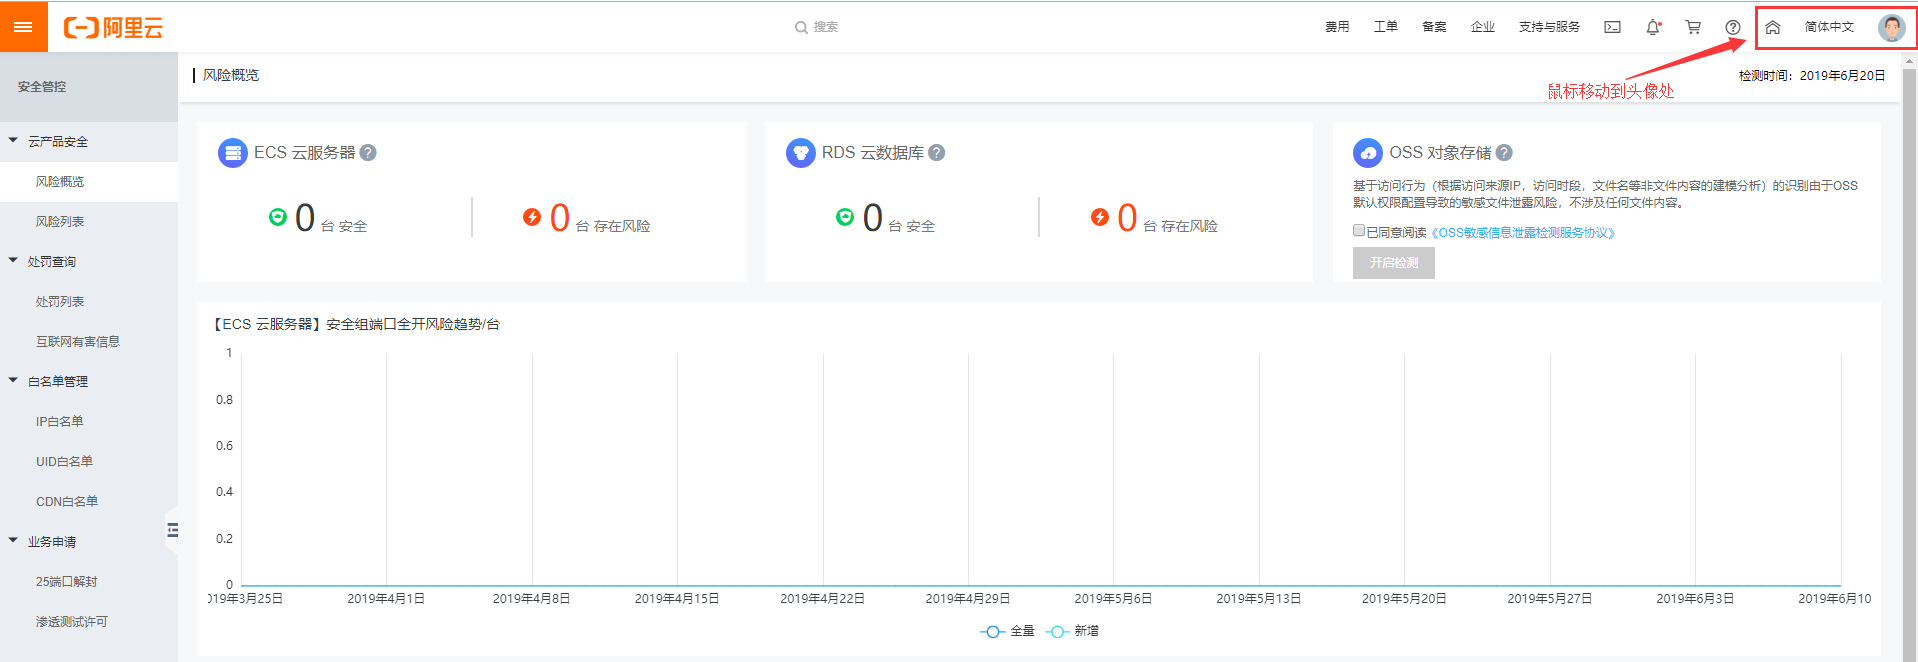This screenshot has height=662, width=1918.
Task: Click the help icon beside ECS 云服务器
Action: click(x=368, y=153)
